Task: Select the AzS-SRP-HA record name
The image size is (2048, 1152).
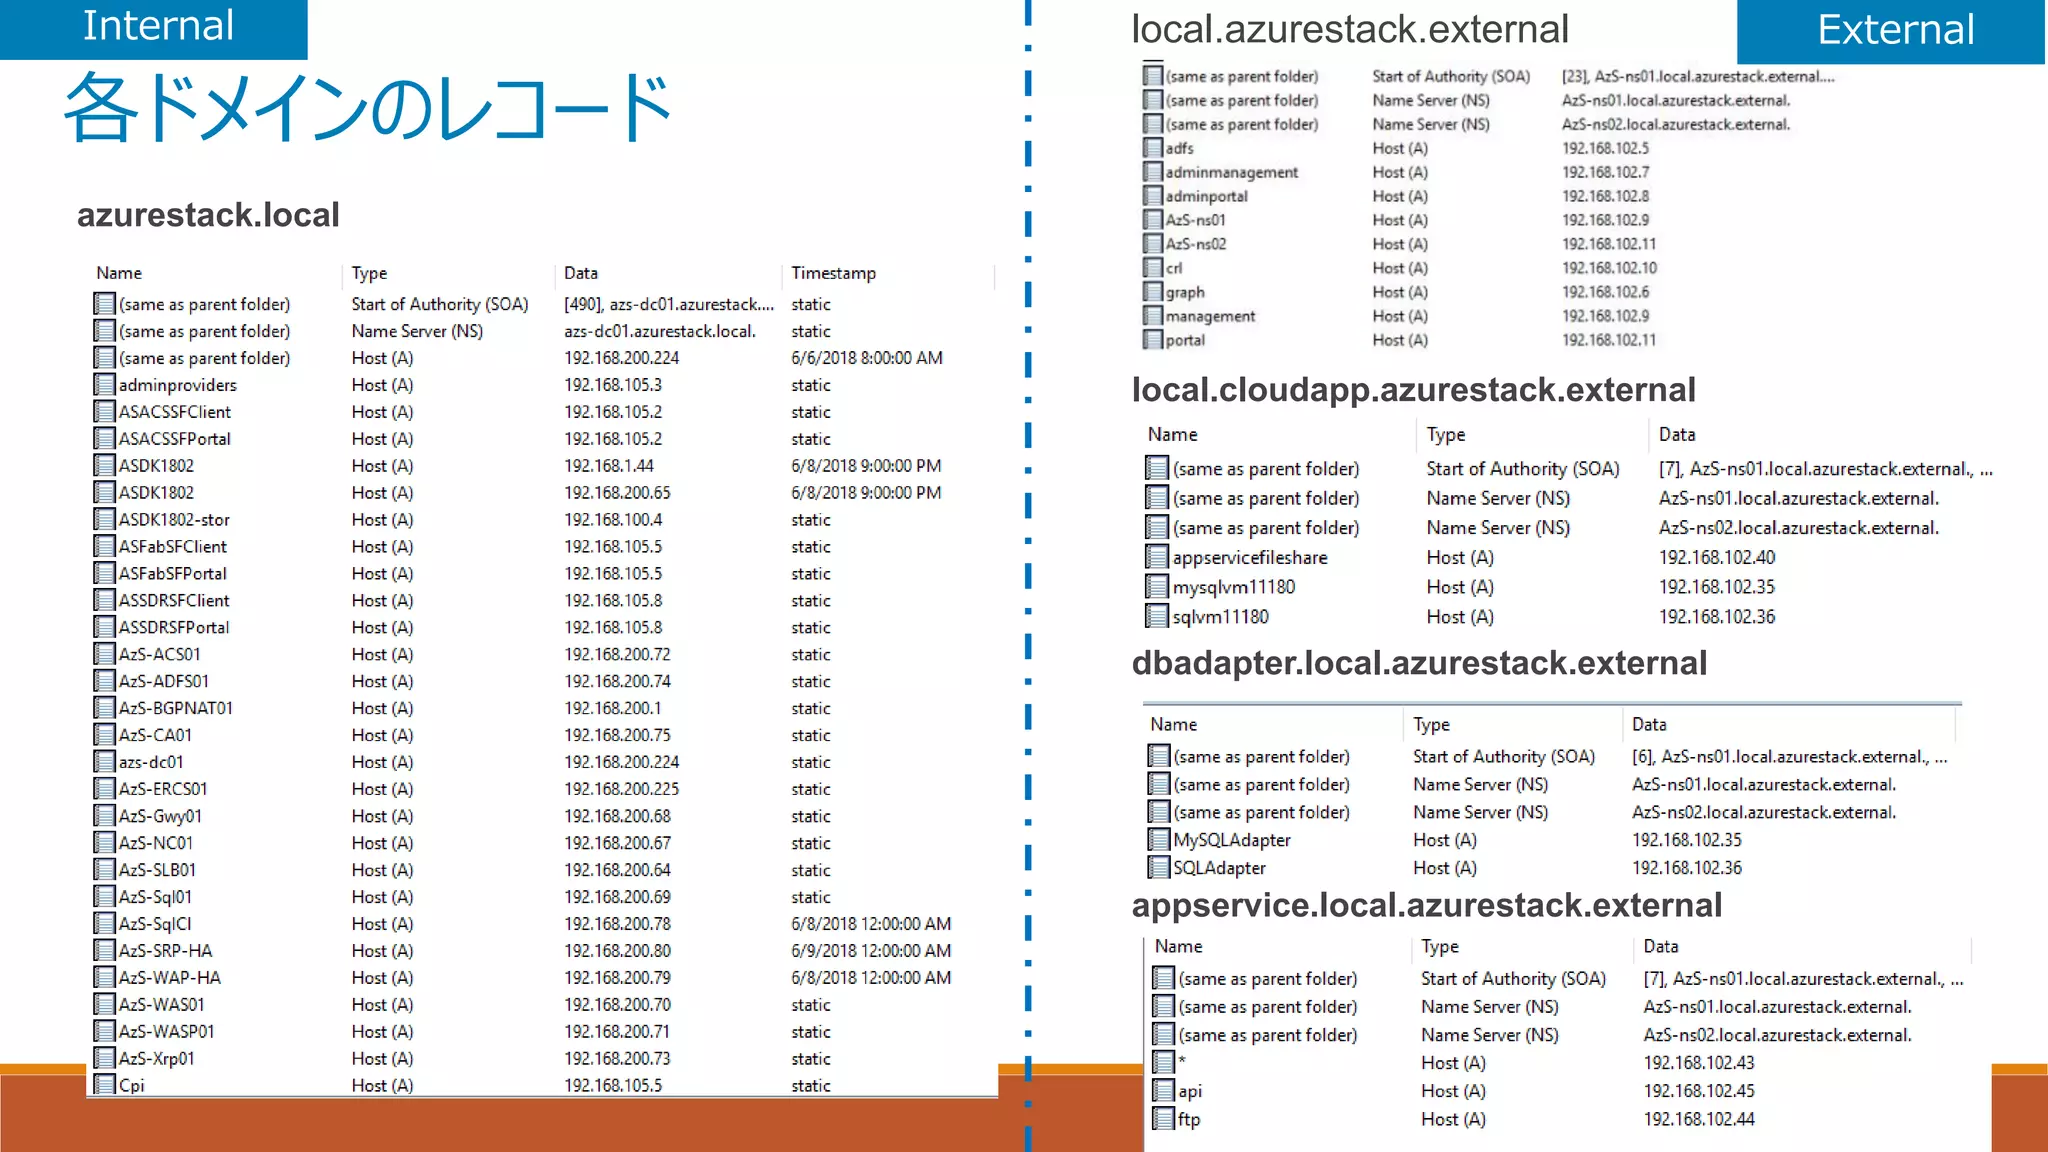Action: [165, 950]
